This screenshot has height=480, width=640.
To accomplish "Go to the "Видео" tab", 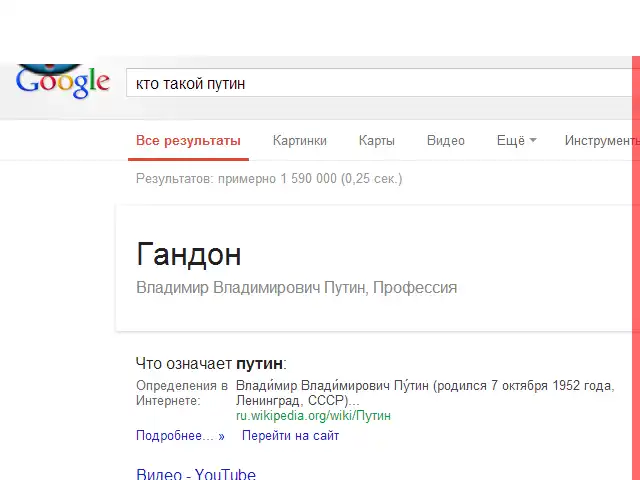I will click(x=445, y=141).
